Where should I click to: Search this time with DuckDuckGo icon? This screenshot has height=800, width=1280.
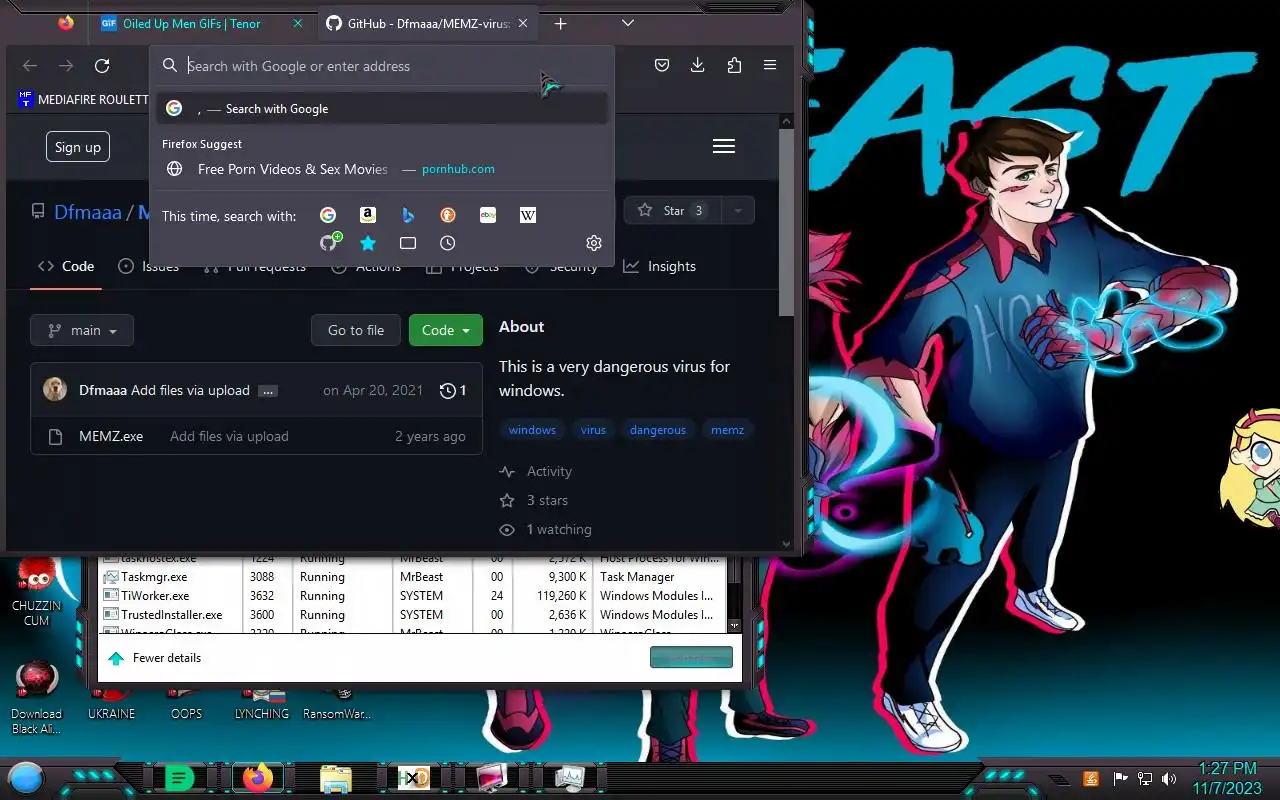[x=448, y=215]
